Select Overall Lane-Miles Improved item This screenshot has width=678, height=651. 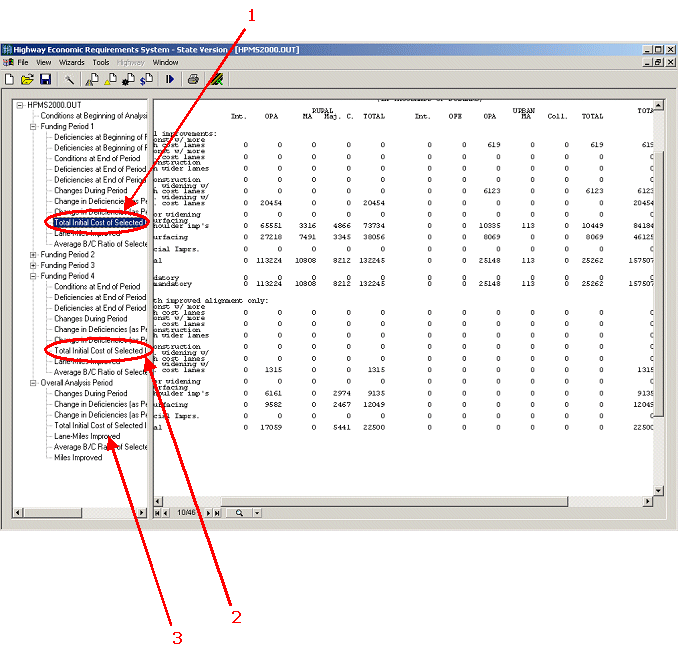87,437
